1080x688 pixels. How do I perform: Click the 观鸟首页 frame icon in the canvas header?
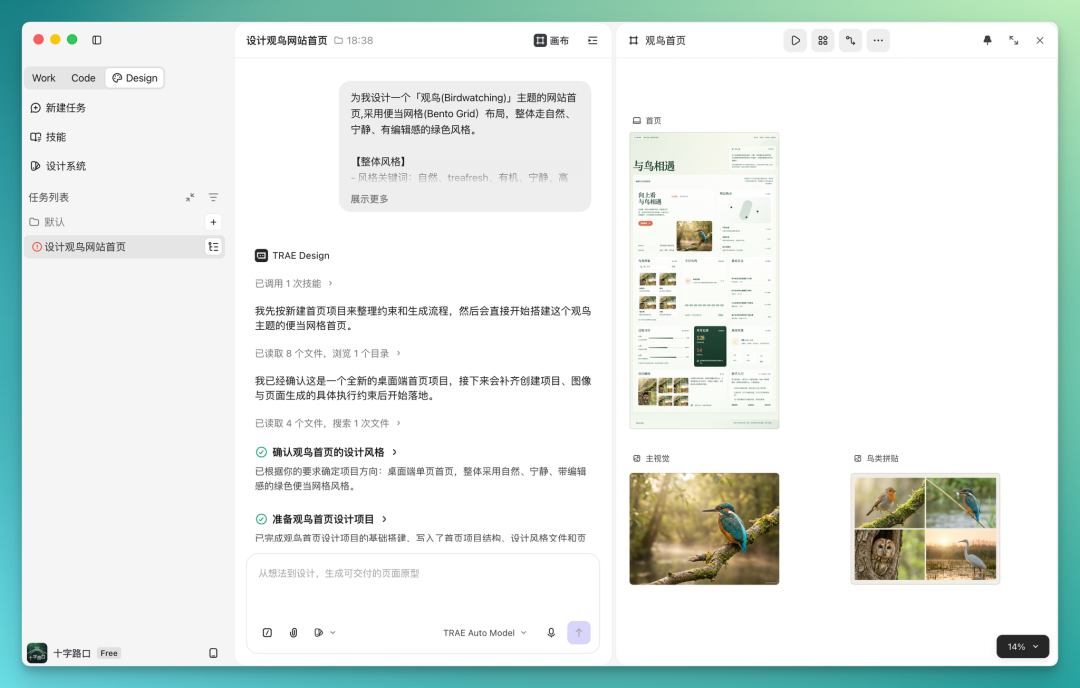click(634, 41)
